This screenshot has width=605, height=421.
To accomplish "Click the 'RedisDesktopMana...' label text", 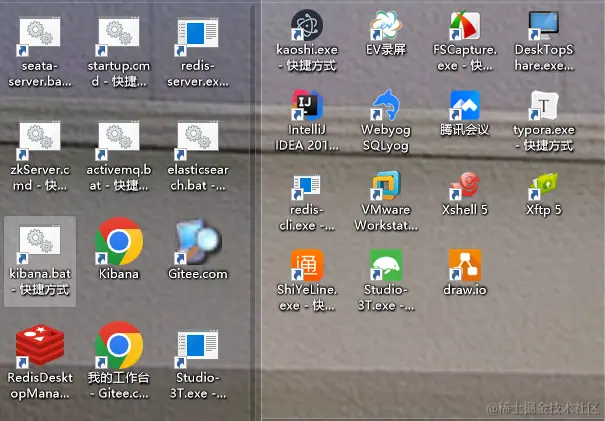I will (x=40, y=385).
